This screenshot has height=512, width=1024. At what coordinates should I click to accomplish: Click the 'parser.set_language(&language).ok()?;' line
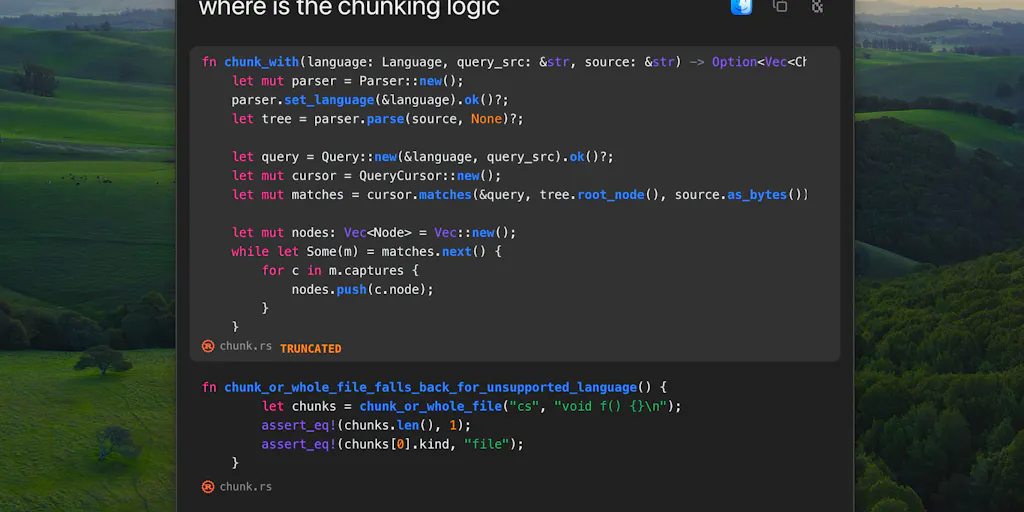370,101
